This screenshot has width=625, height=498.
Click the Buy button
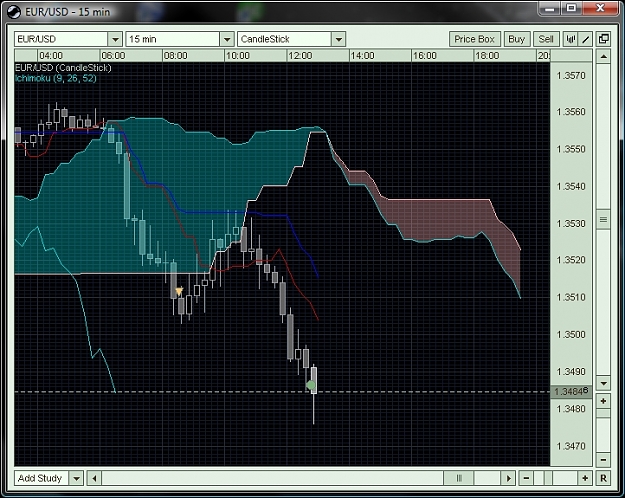point(517,39)
